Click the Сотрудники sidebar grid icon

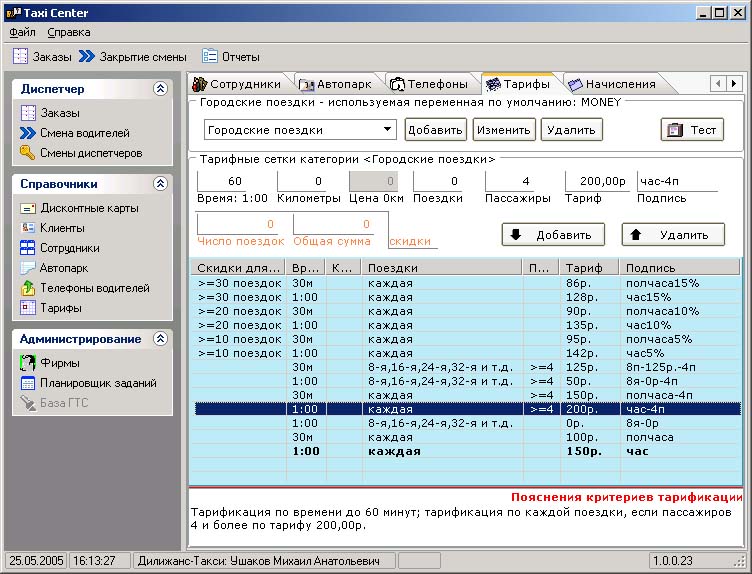pyautogui.click(x=28, y=248)
